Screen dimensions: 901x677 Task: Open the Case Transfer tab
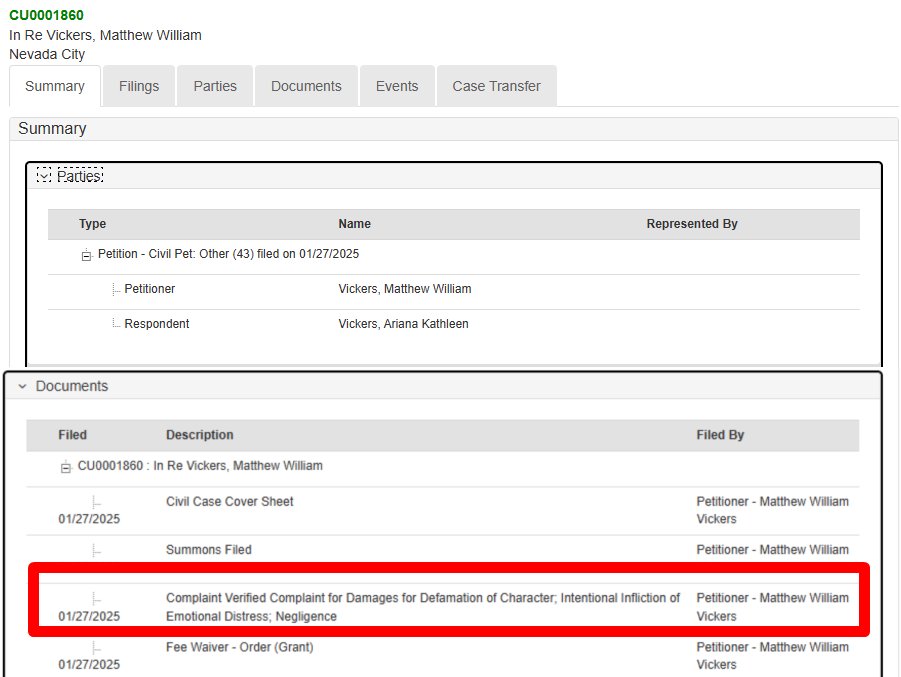pos(496,86)
